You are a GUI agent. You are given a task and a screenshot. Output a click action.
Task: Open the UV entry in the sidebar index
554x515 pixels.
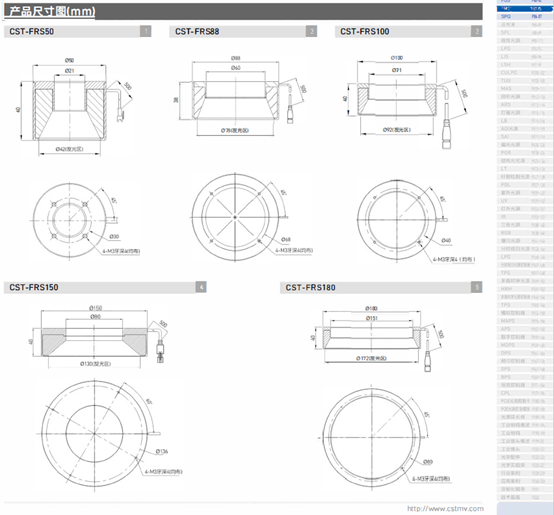(x=524, y=201)
